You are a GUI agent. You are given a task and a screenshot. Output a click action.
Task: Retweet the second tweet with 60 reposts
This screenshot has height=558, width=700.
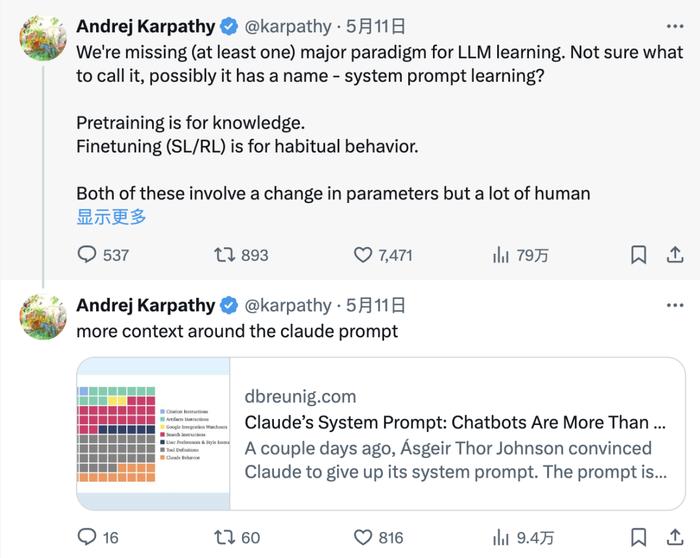(237, 537)
